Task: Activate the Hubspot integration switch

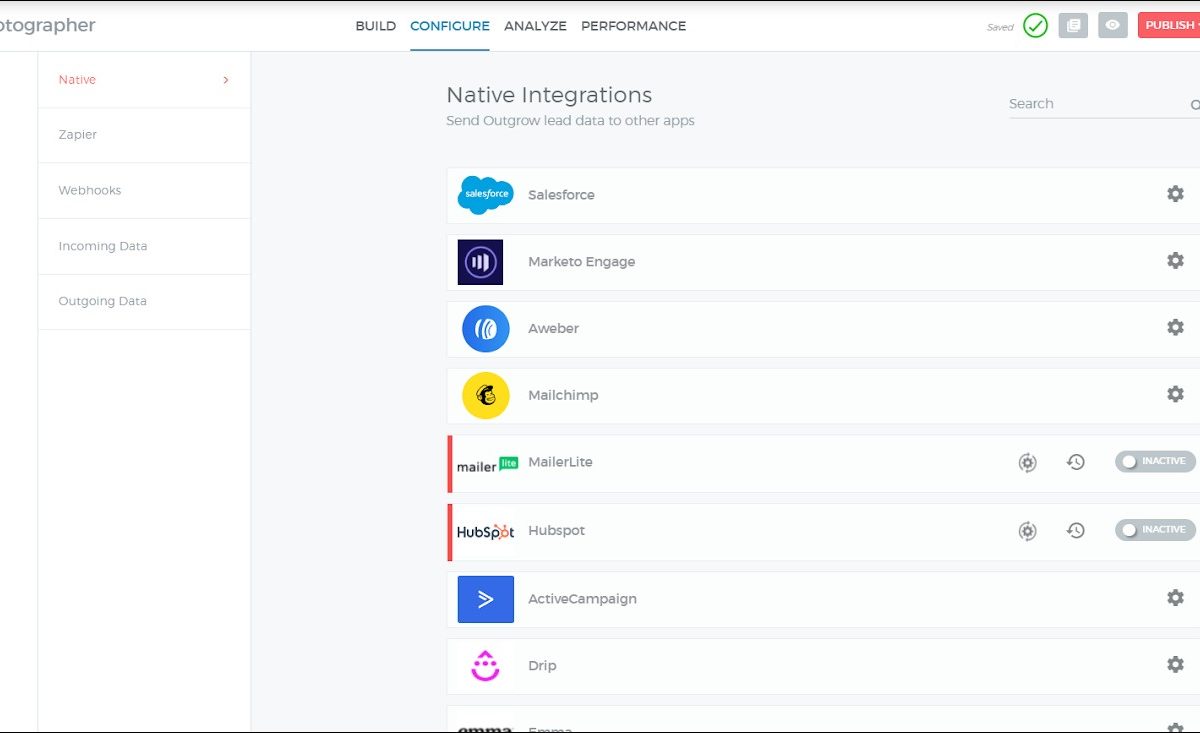Action: coord(1154,530)
